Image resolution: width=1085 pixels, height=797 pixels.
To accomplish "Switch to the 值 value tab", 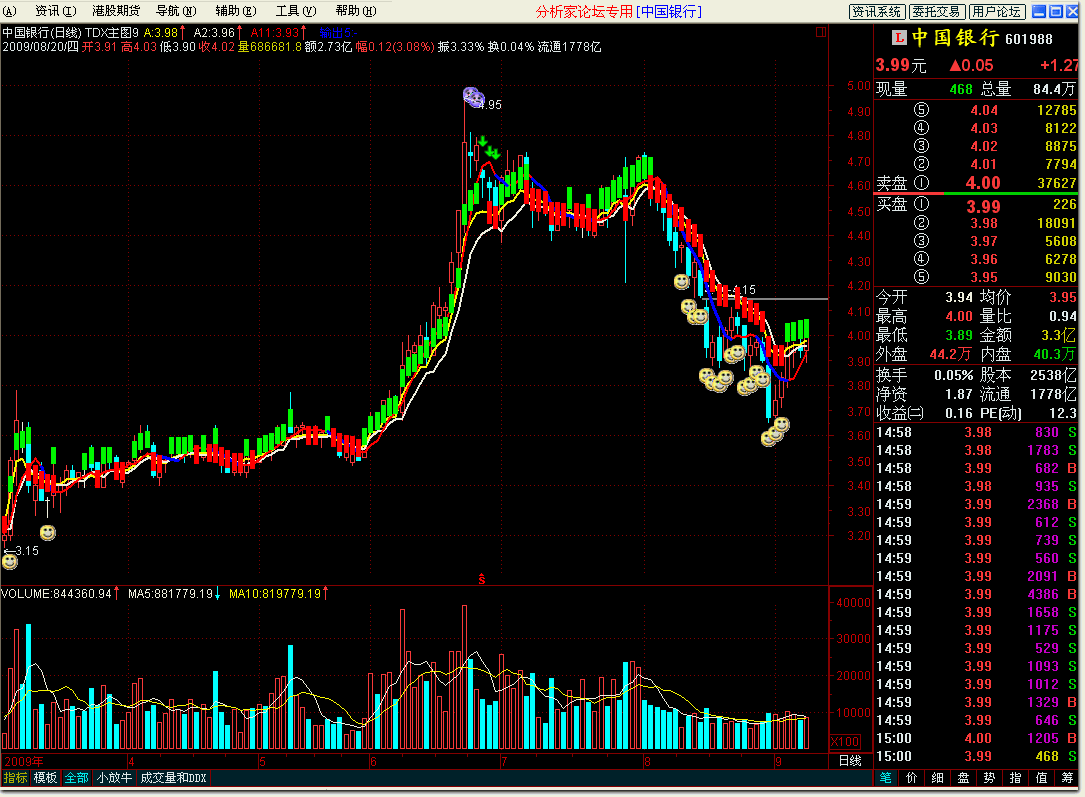I will (1041, 778).
